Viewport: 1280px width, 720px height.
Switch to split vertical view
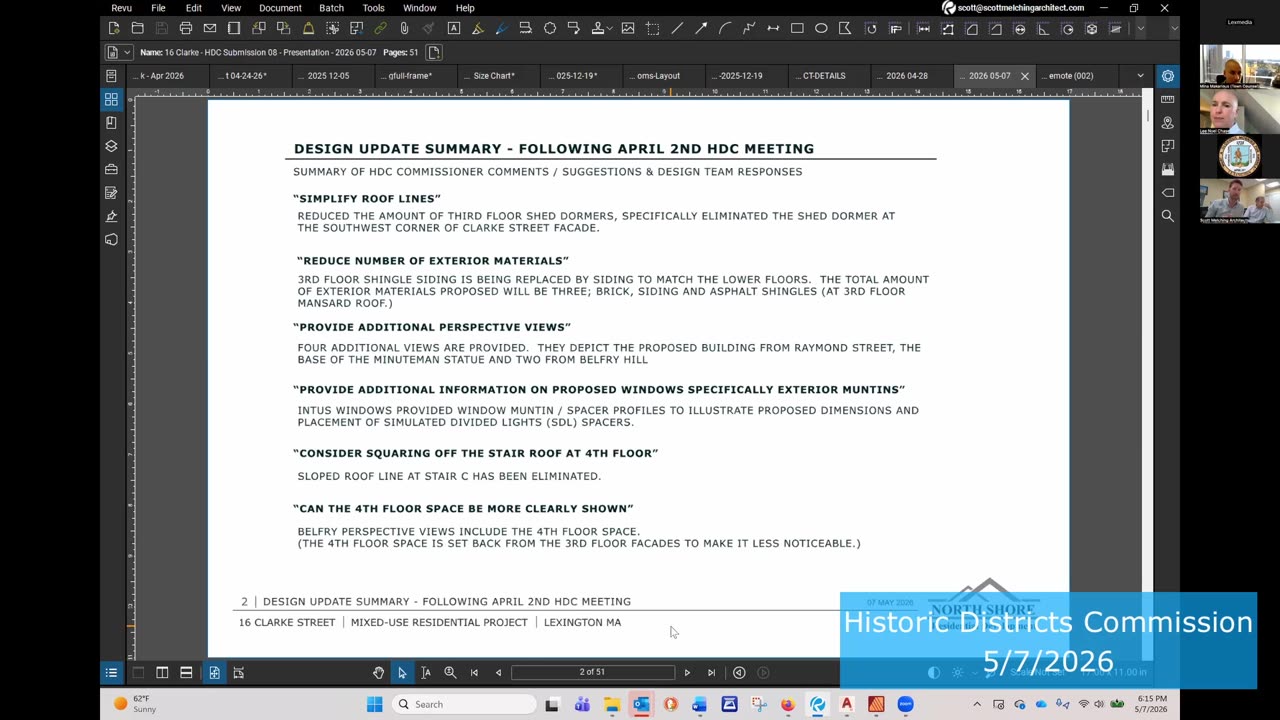(162, 672)
